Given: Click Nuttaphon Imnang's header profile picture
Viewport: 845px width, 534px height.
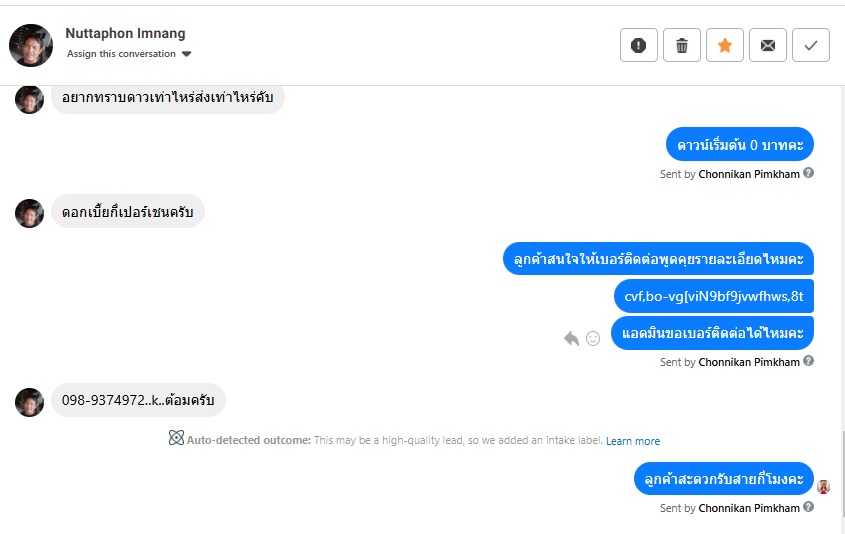Looking at the screenshot, I should (31, 45).
